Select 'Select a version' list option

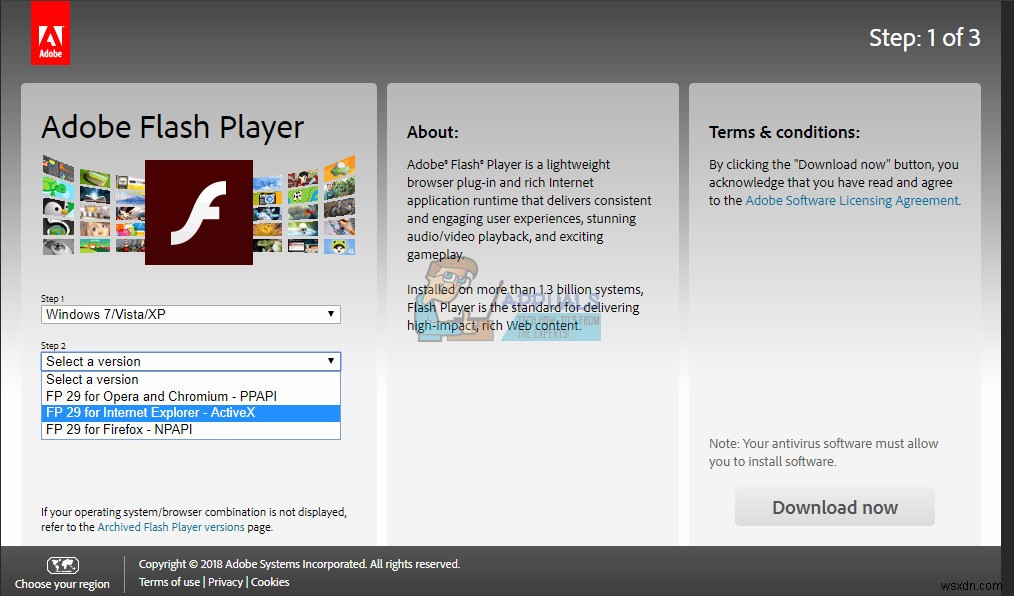pyautogui.click(x=191, y=379)
